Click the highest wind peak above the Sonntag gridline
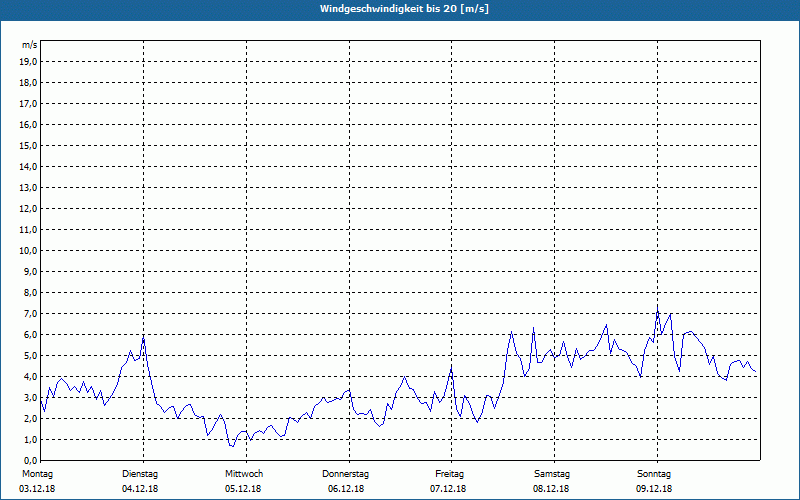Image resolution: width=800 pixels, height=500 pixels. [x=657, y=308]
